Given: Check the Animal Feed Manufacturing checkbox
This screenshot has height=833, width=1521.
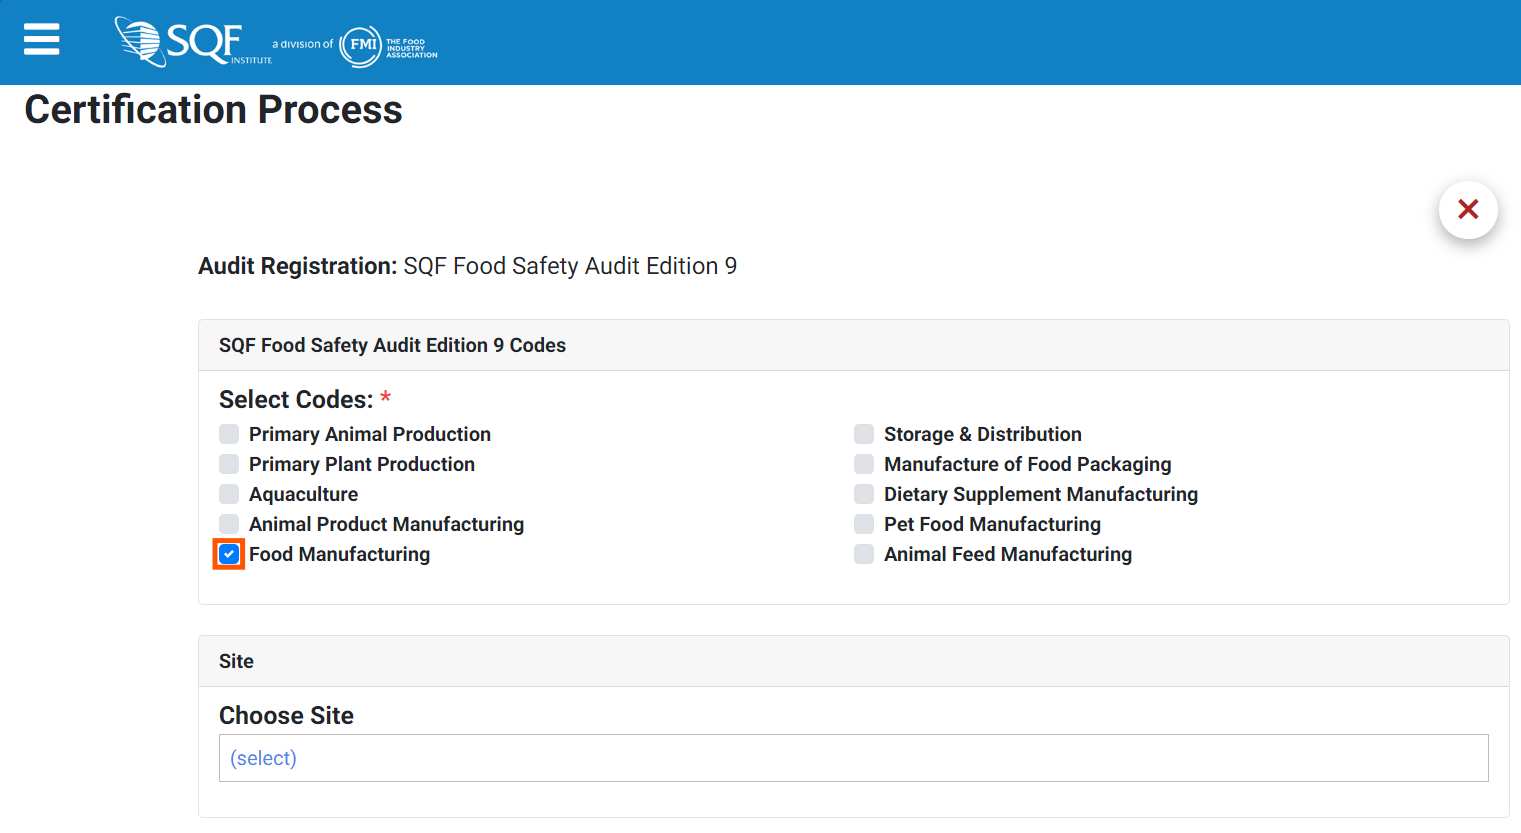Looking at the screenshot, I should point(864,554).
